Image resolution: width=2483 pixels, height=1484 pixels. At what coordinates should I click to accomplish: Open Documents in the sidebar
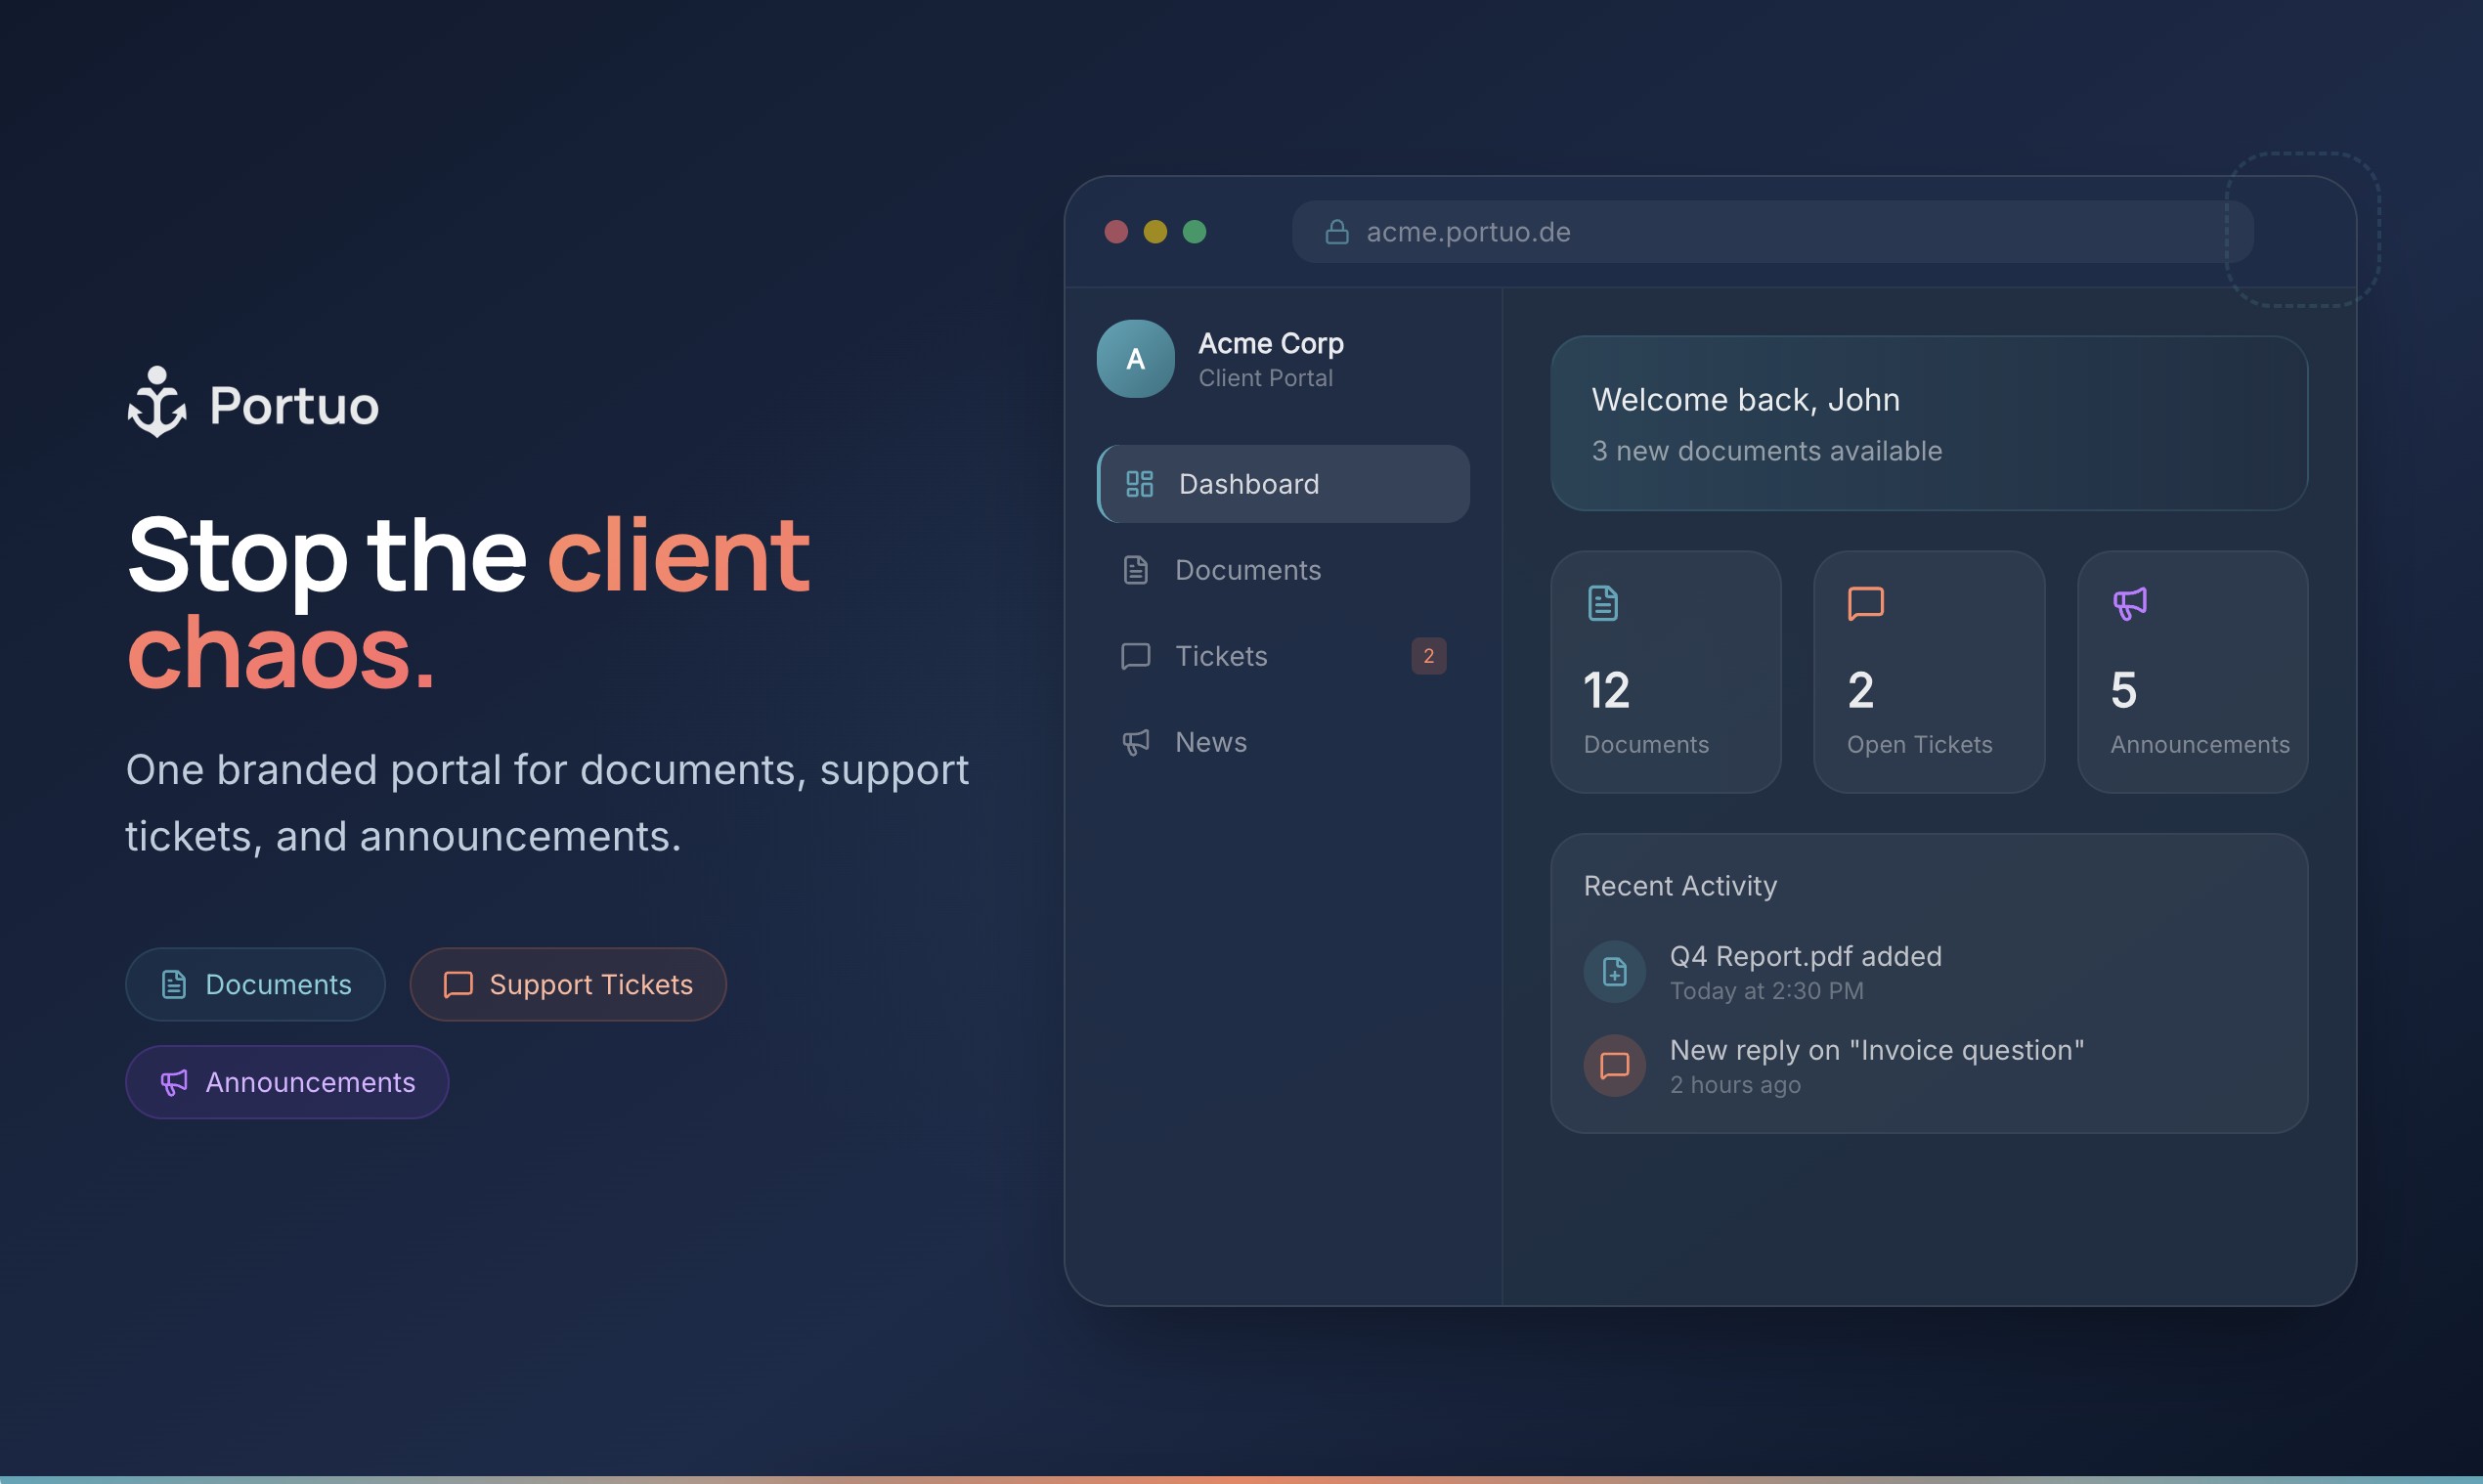point(1247,570)
